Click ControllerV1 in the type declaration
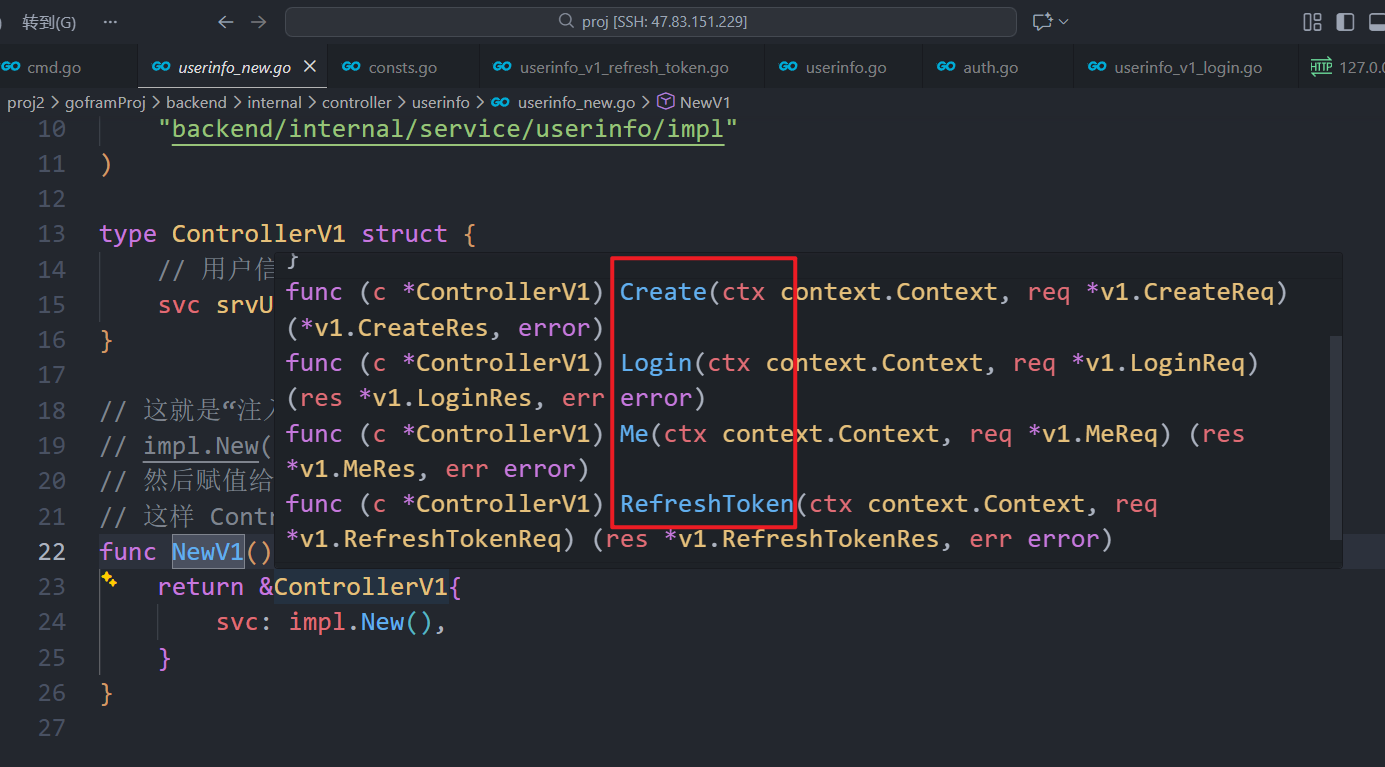The height and width of the screenshot is (767, 1385). [259, 234]
